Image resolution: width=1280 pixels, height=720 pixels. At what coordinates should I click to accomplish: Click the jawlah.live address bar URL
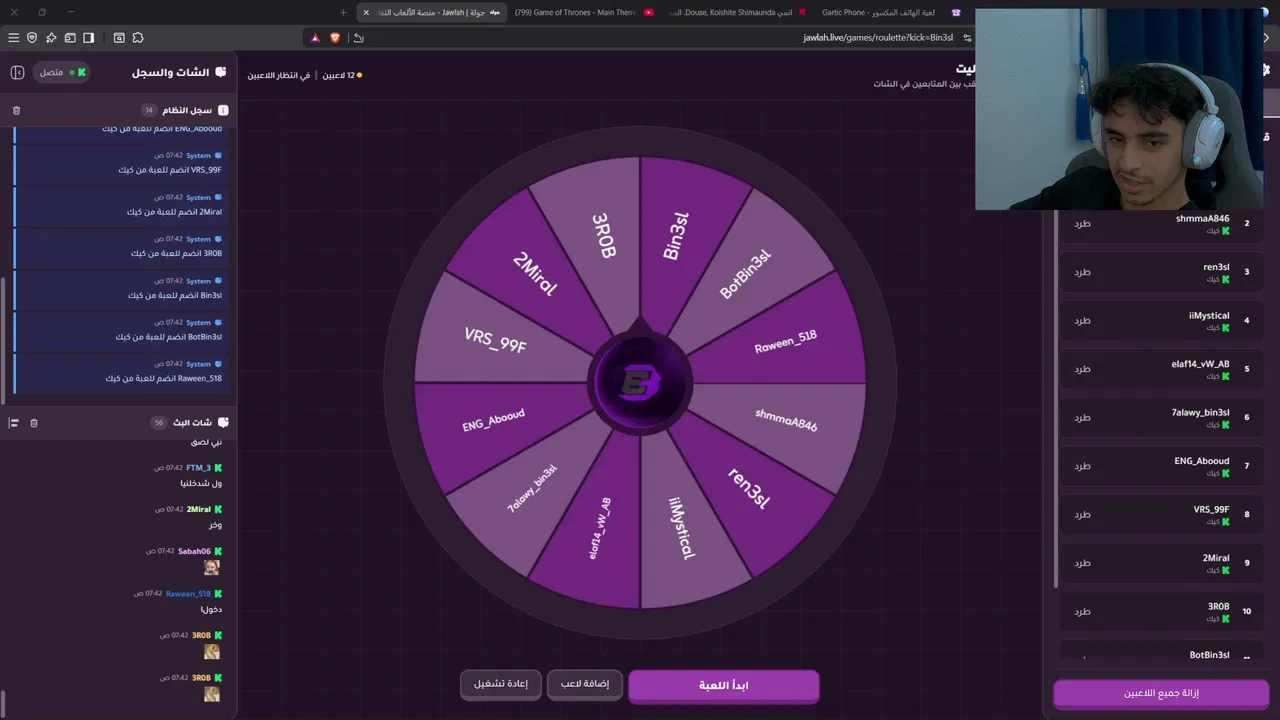coord(877,38)
